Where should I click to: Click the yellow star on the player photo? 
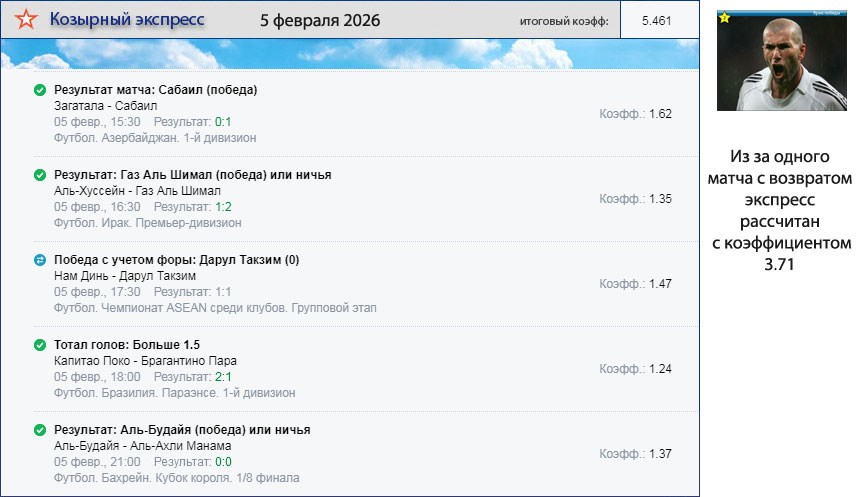(x=725, y=17)
